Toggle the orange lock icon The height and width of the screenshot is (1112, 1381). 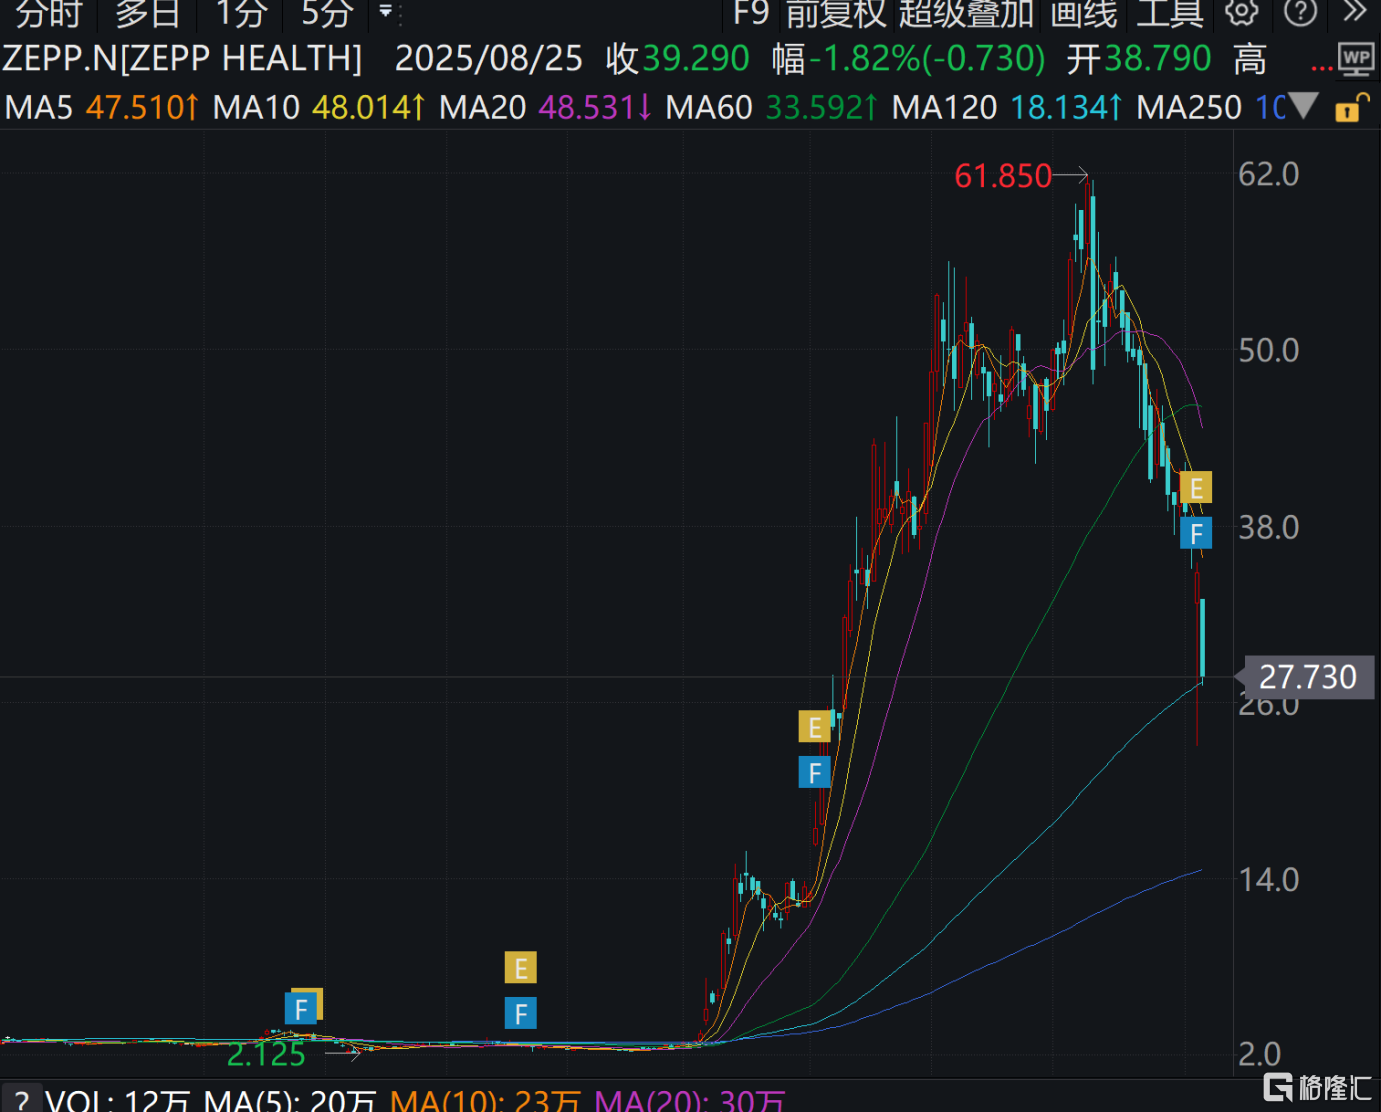[x=1350, y=107]
